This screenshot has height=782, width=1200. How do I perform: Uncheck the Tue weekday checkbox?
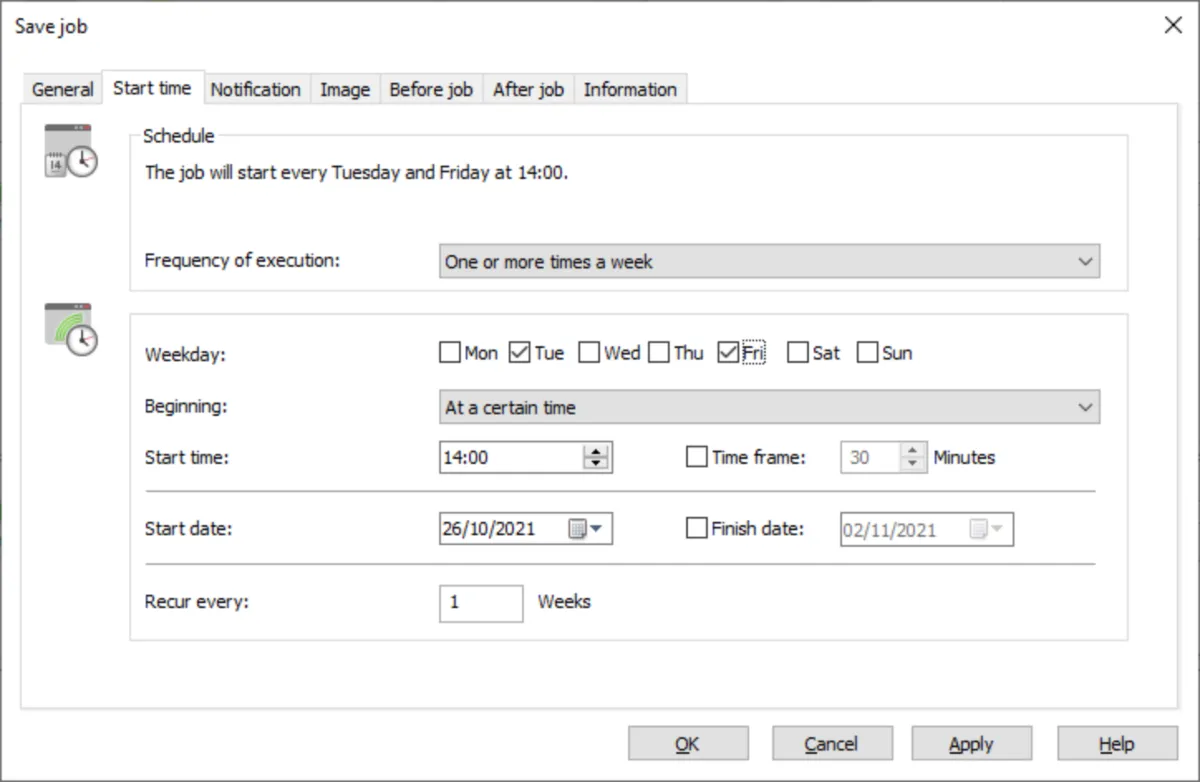tap(519, 353)
